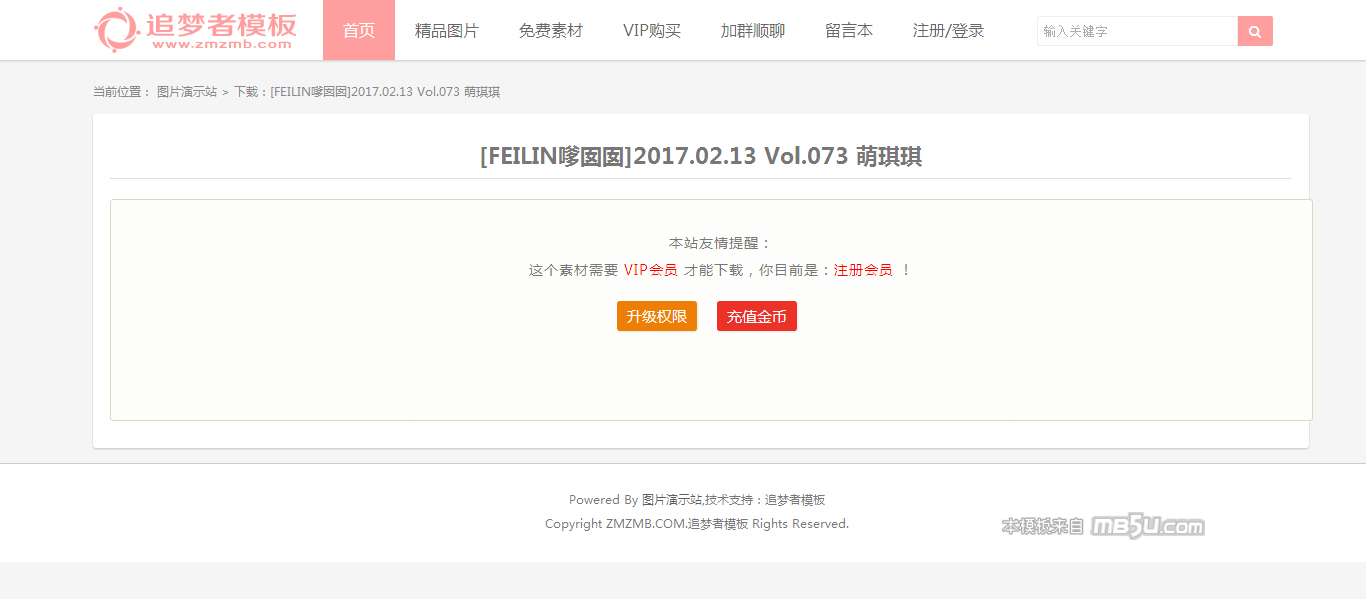Open the 留言本 navigation item
1366x599 pixels.
click(x=849, y=30)
